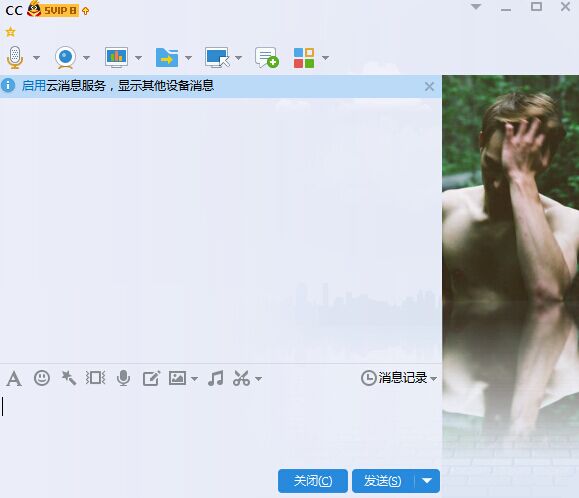
Task: Click the 发送(S) send button
Action: [x=383, y=481]
